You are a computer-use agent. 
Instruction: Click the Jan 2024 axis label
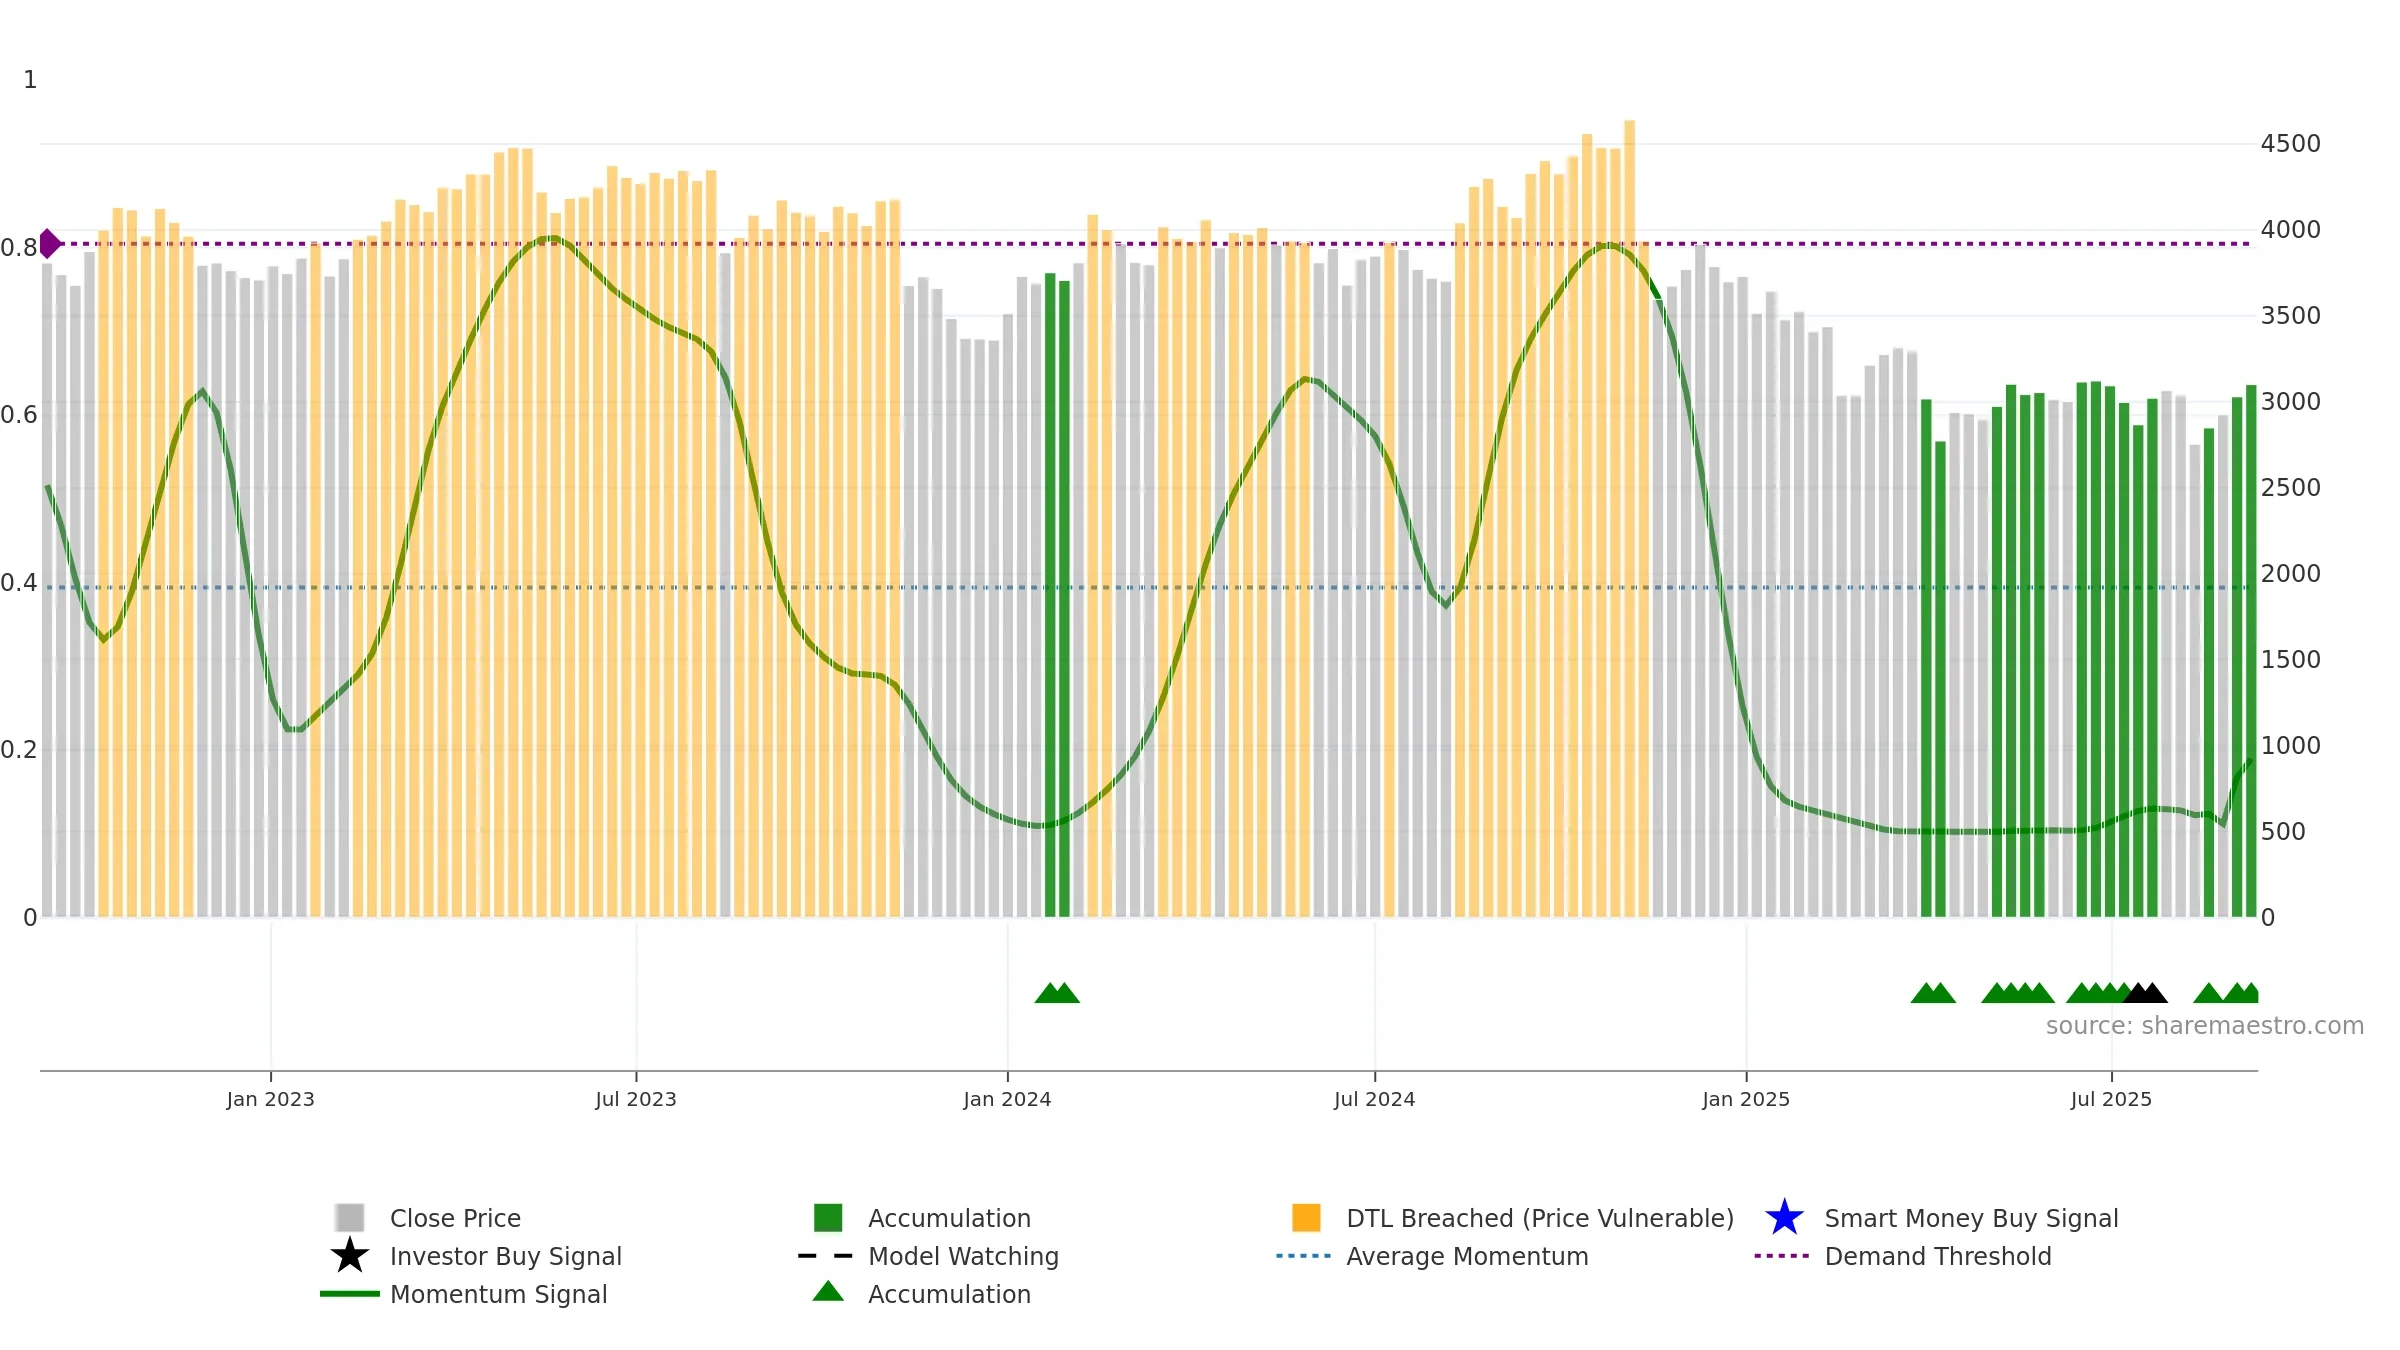[1007, 1099]
